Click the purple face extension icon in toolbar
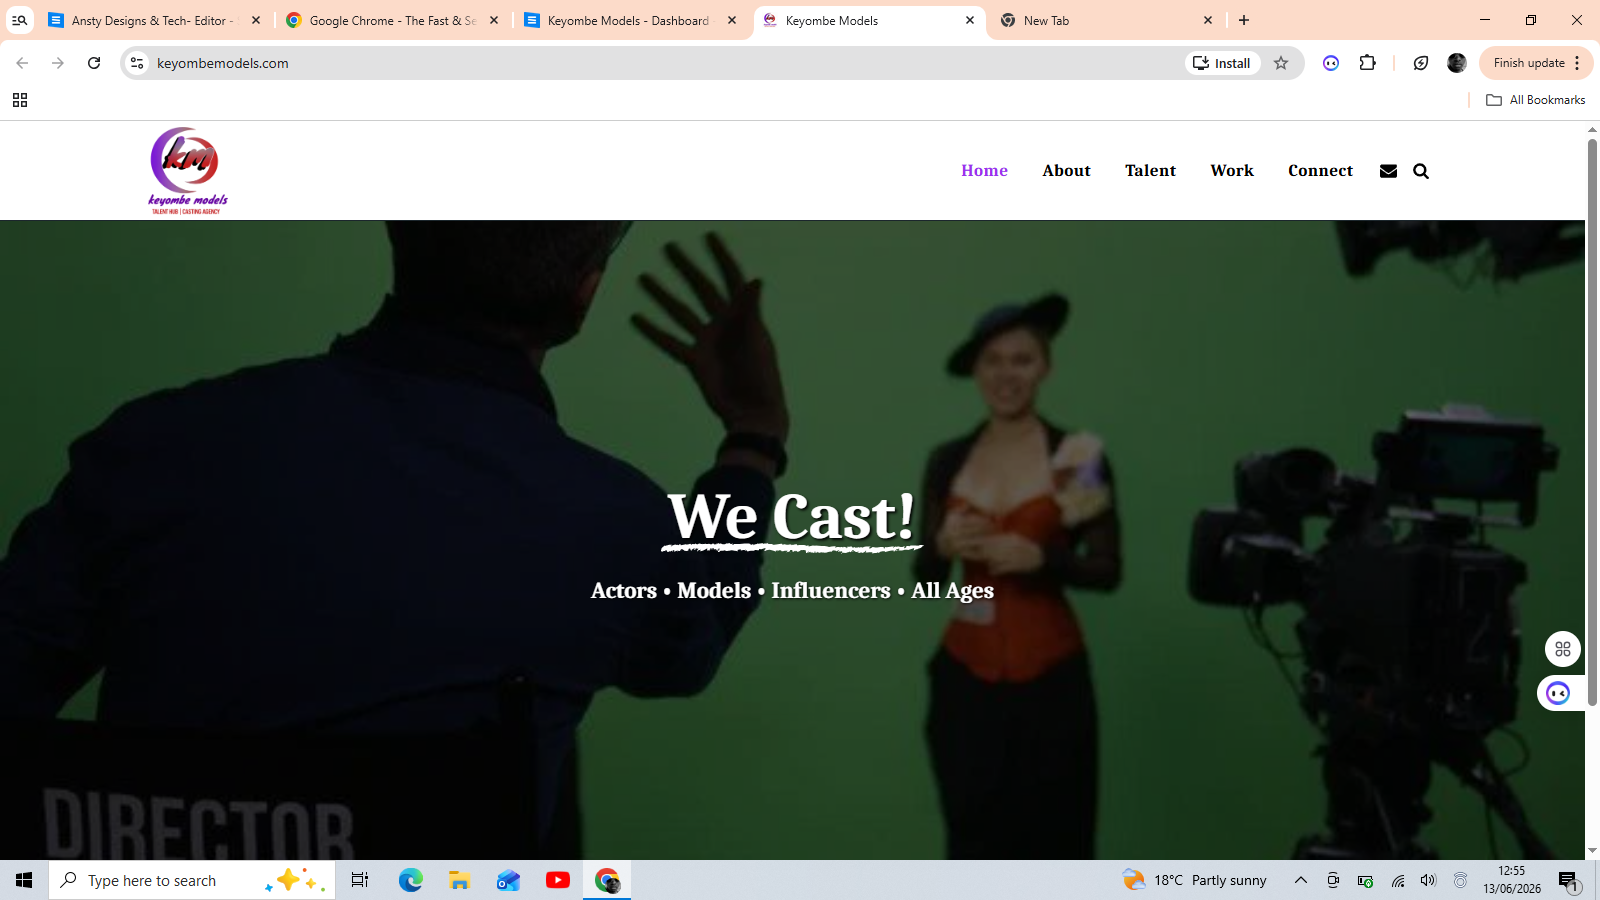Screen dimensions: 1600x900 1331,63
